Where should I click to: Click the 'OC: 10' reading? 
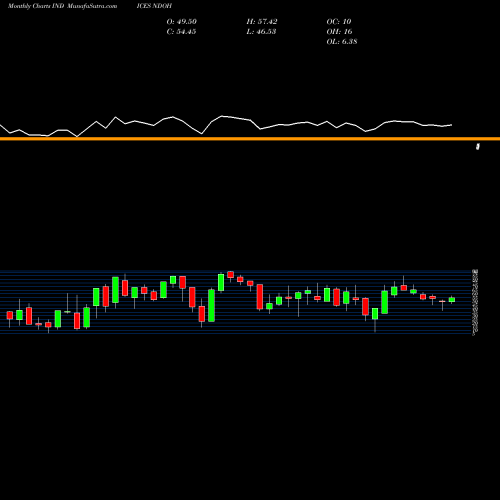click(339, 21)
